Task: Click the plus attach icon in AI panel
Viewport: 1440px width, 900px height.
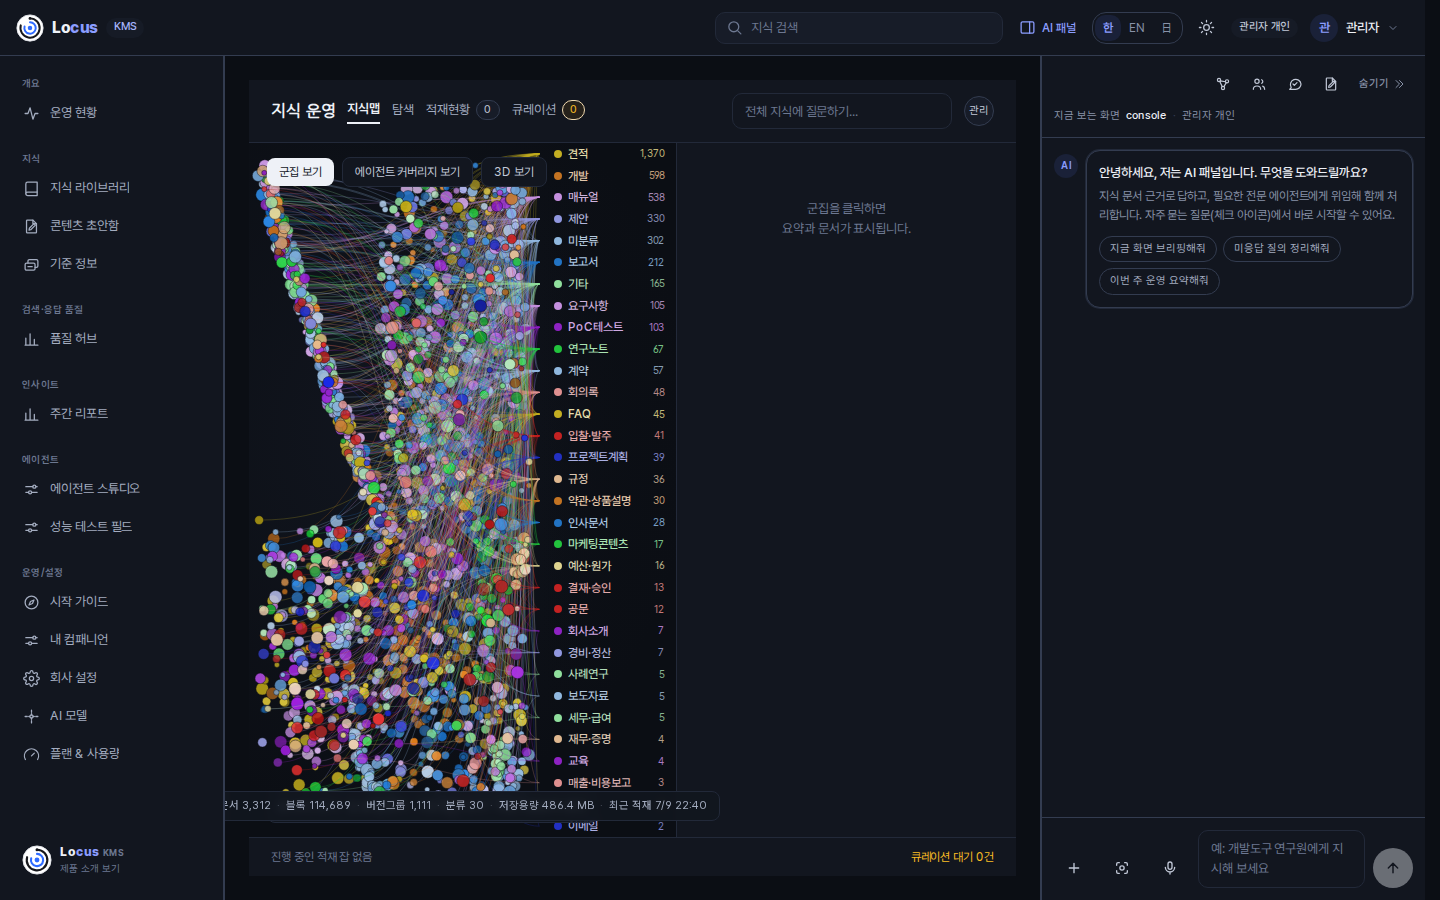Action: (x=1074, y=868)
